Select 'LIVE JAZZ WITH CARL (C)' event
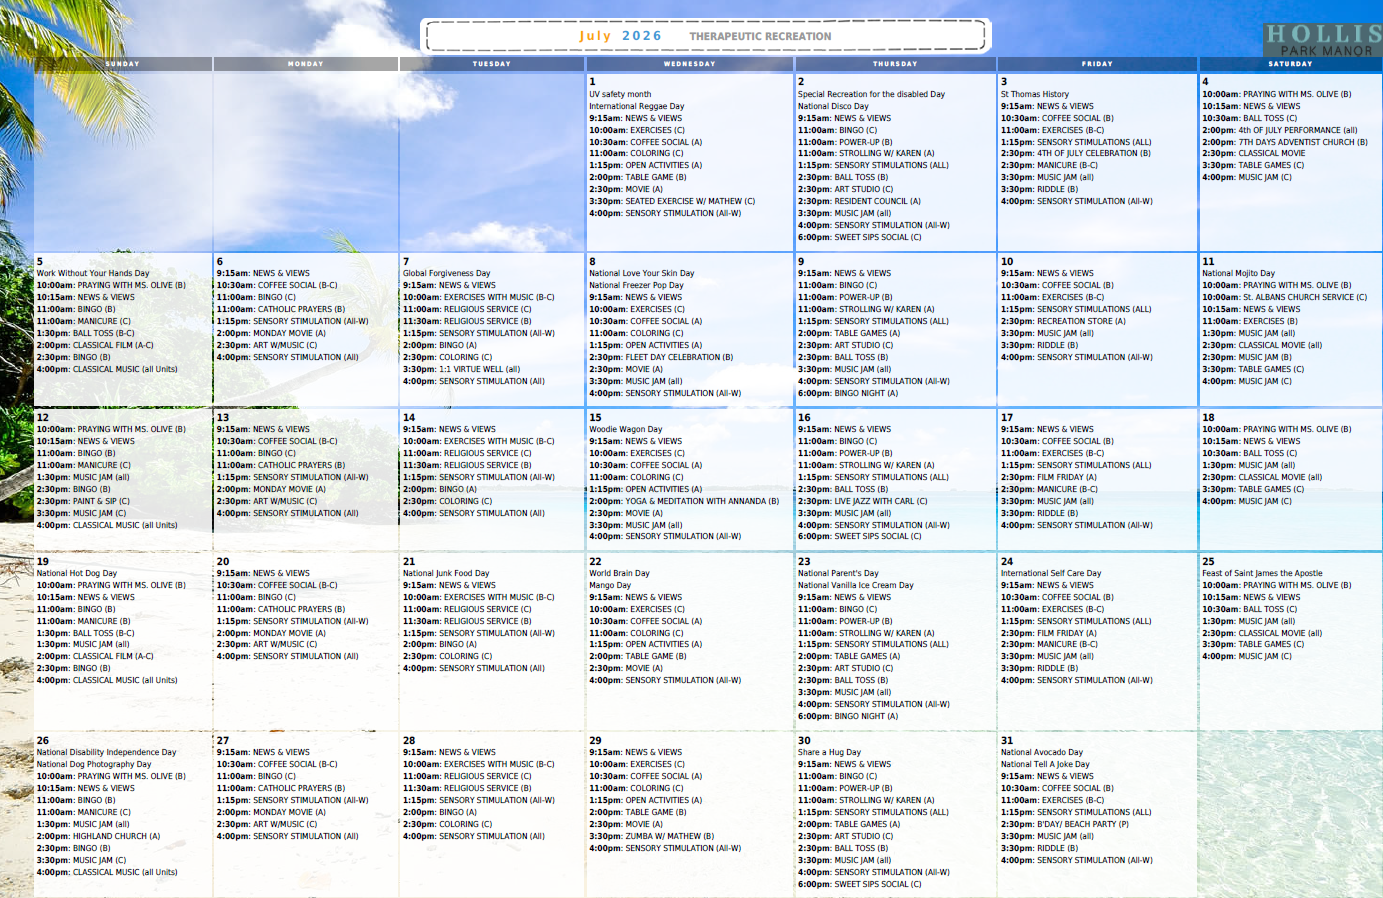1383x898 pixels. (x=860, y=501)
